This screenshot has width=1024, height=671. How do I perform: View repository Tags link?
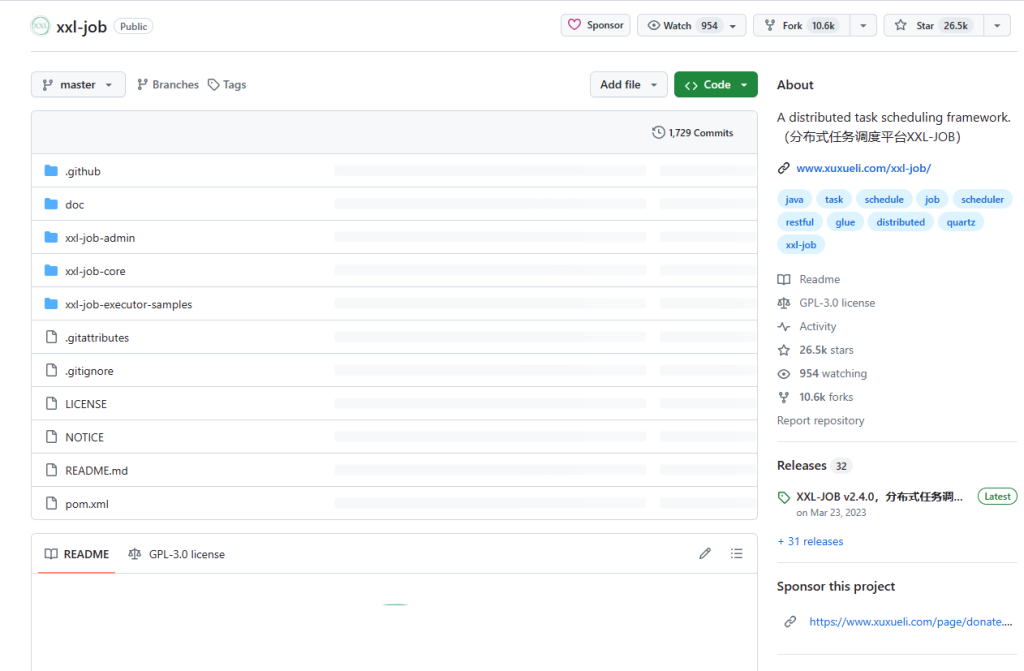[227, 84]
